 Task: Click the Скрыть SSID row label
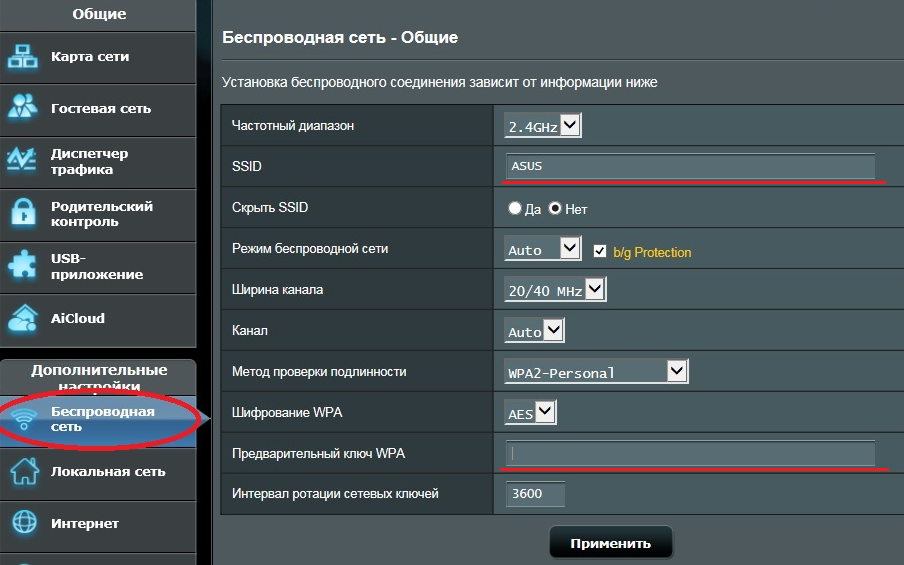click(x=270, y=208)
